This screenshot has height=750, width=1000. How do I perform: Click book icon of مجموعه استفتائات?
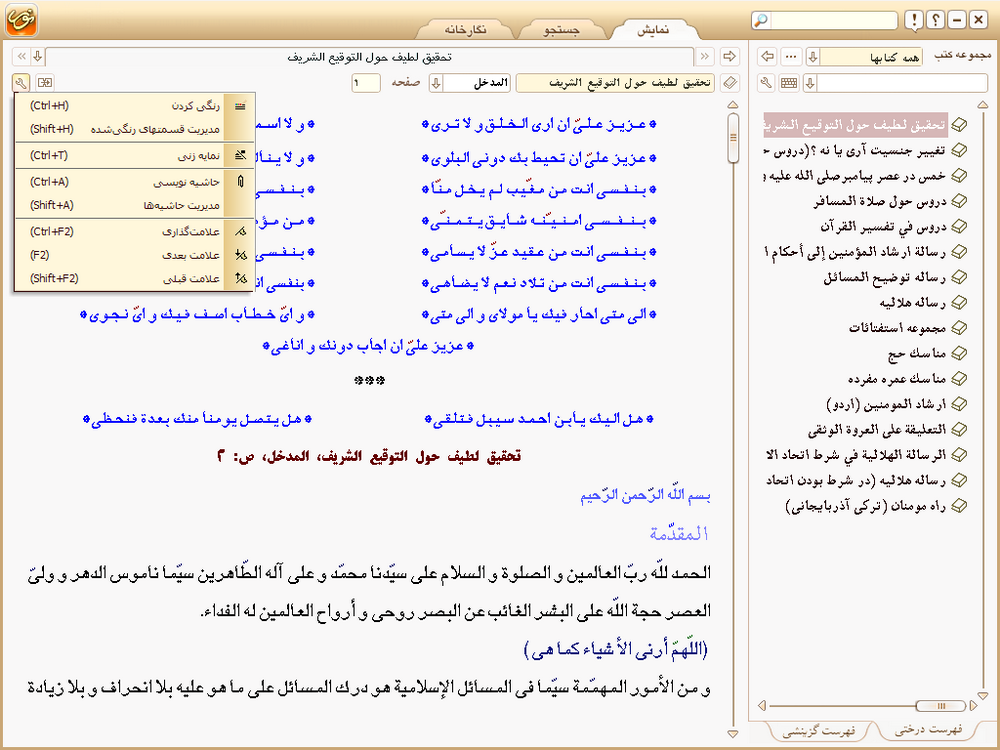(x=959, y=328)
